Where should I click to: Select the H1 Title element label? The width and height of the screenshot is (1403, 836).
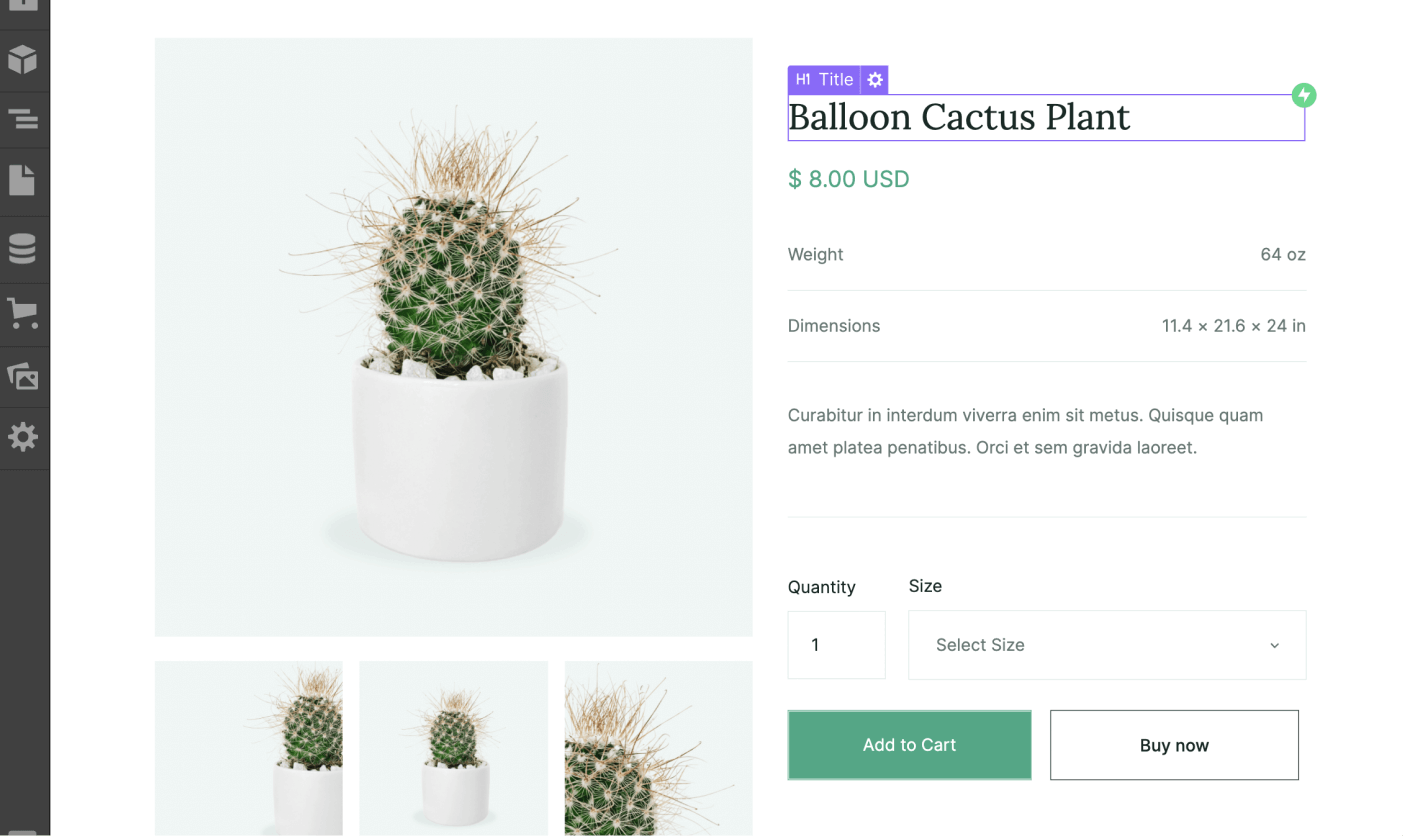point(823,79)
